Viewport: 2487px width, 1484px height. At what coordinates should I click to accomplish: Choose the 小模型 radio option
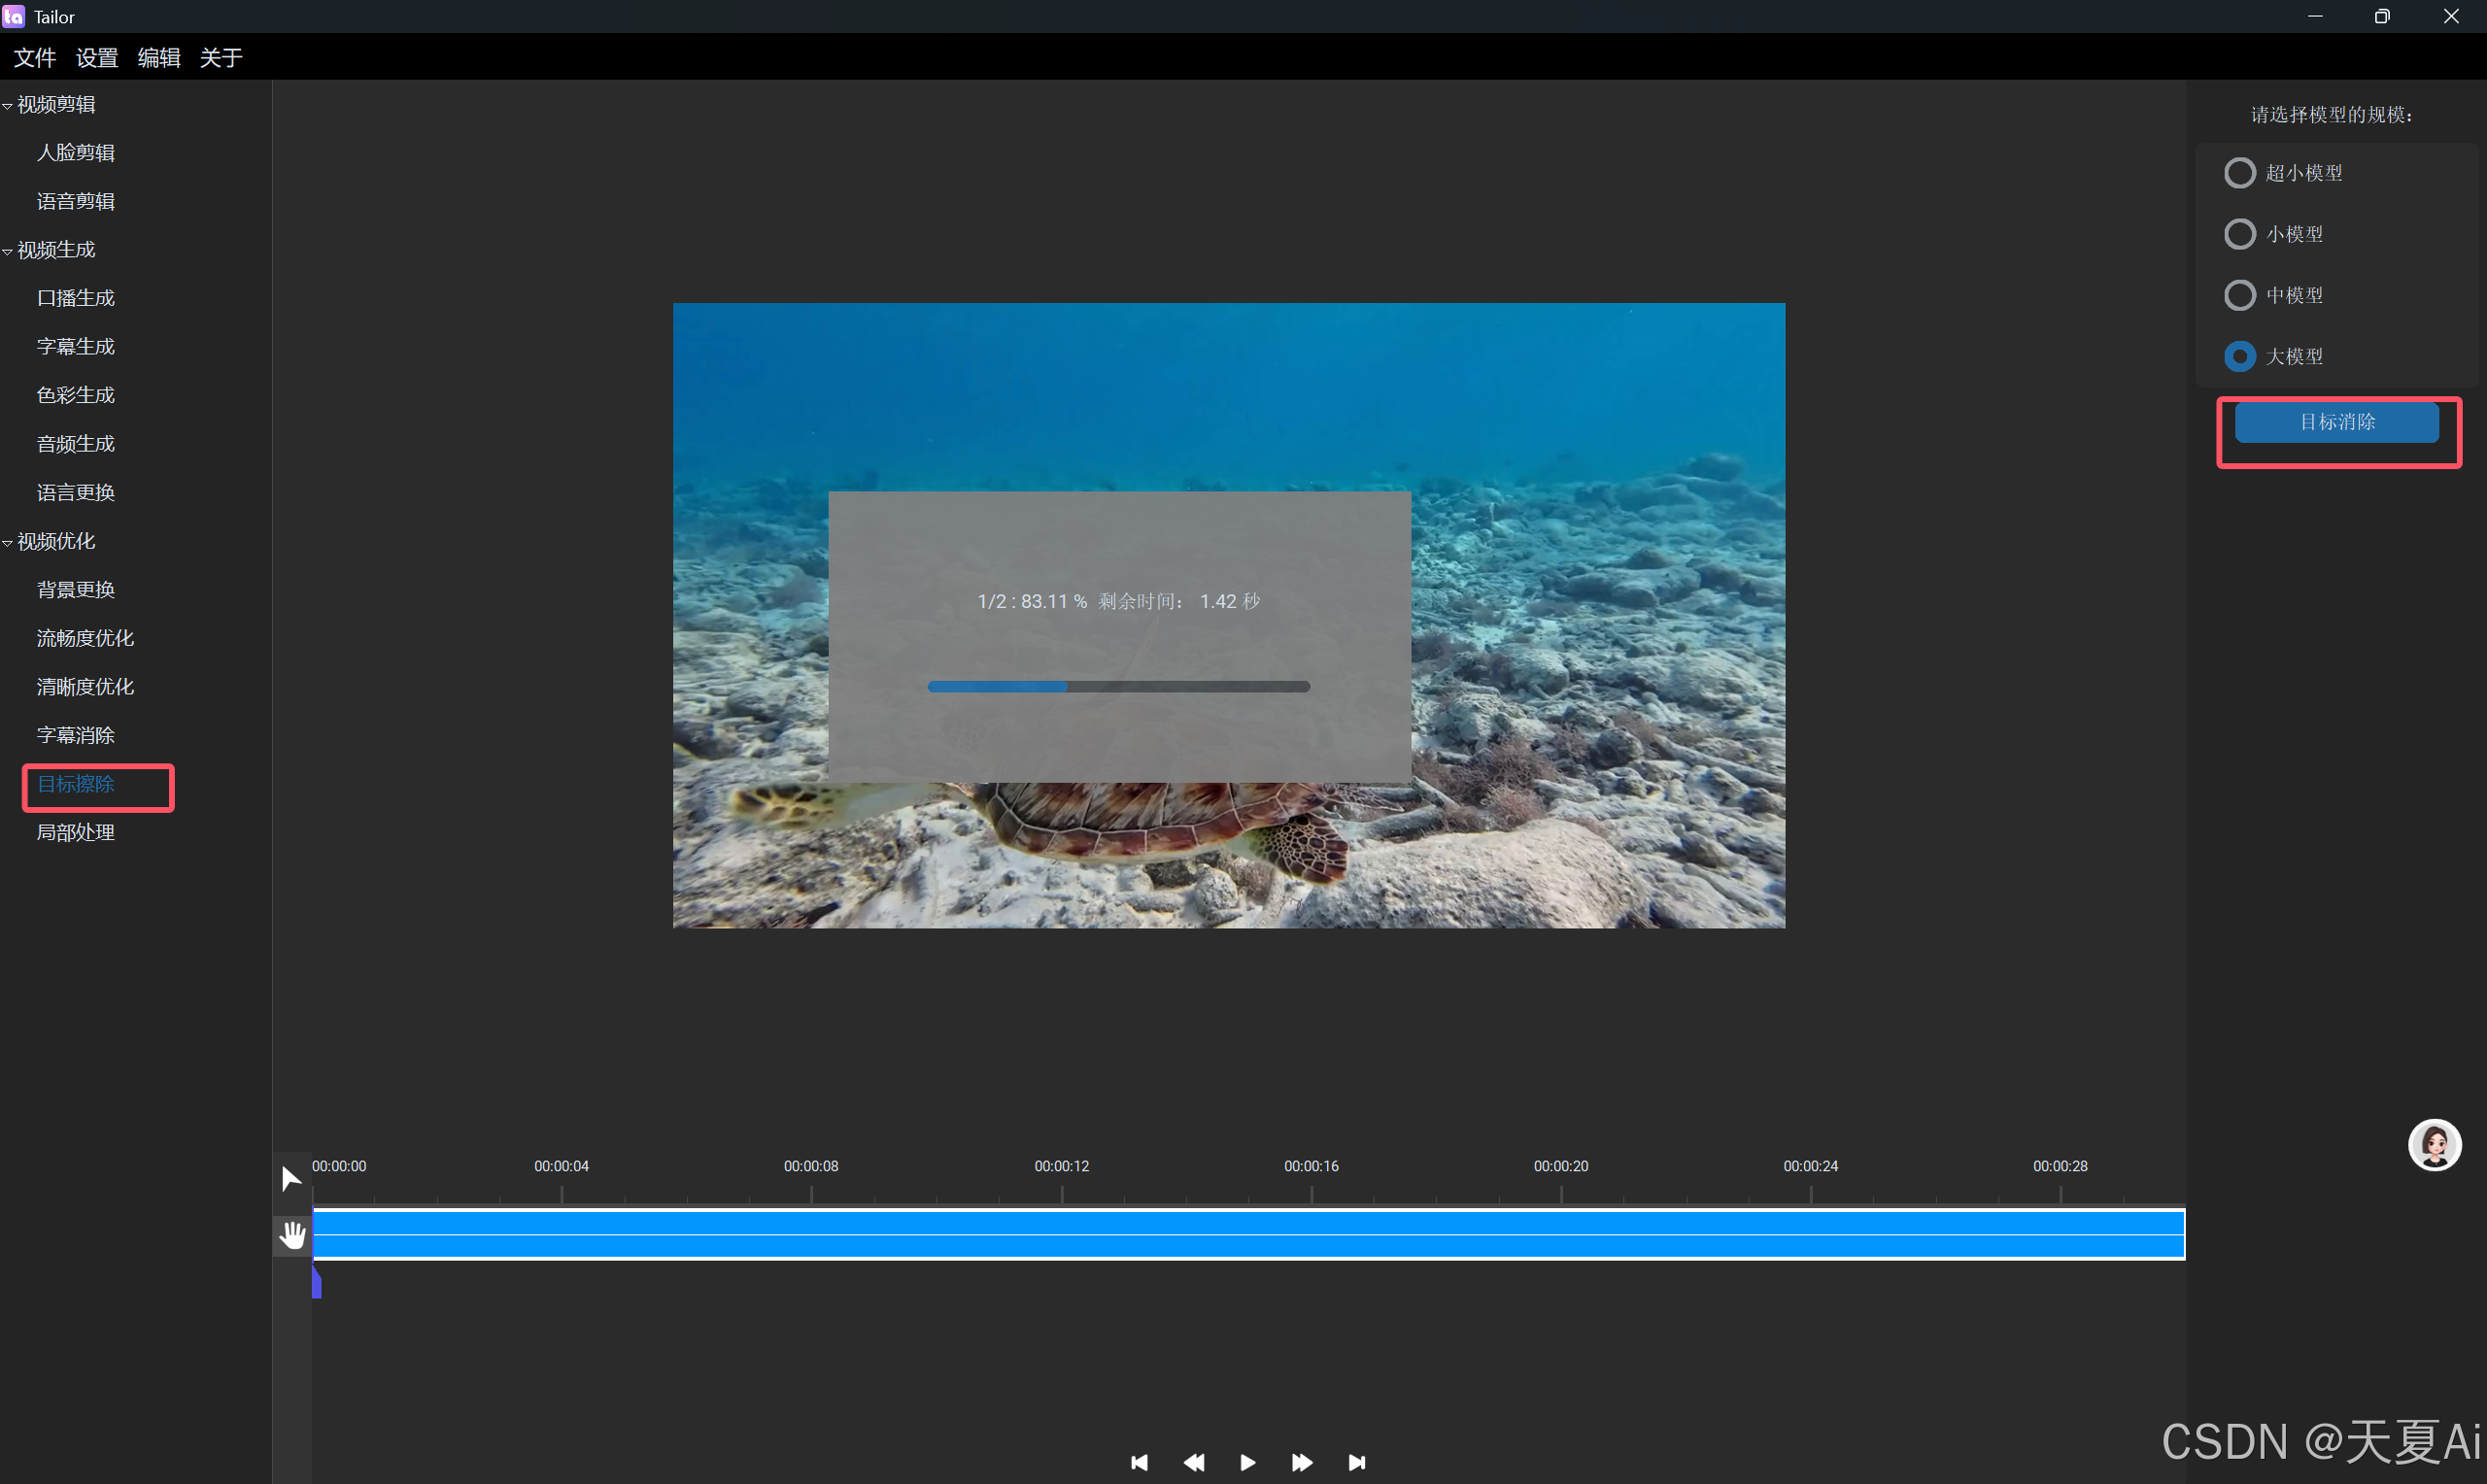(2239, 234)
